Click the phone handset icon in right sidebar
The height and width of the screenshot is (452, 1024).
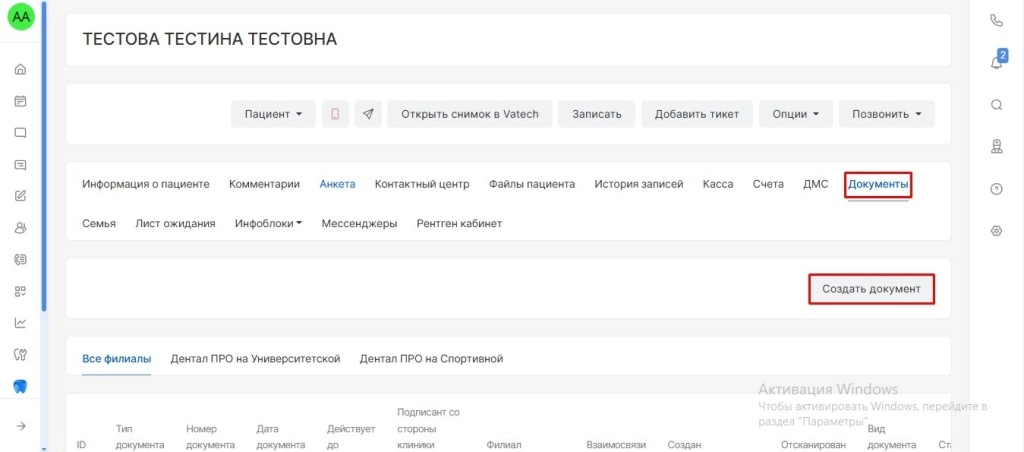[996, 20]
